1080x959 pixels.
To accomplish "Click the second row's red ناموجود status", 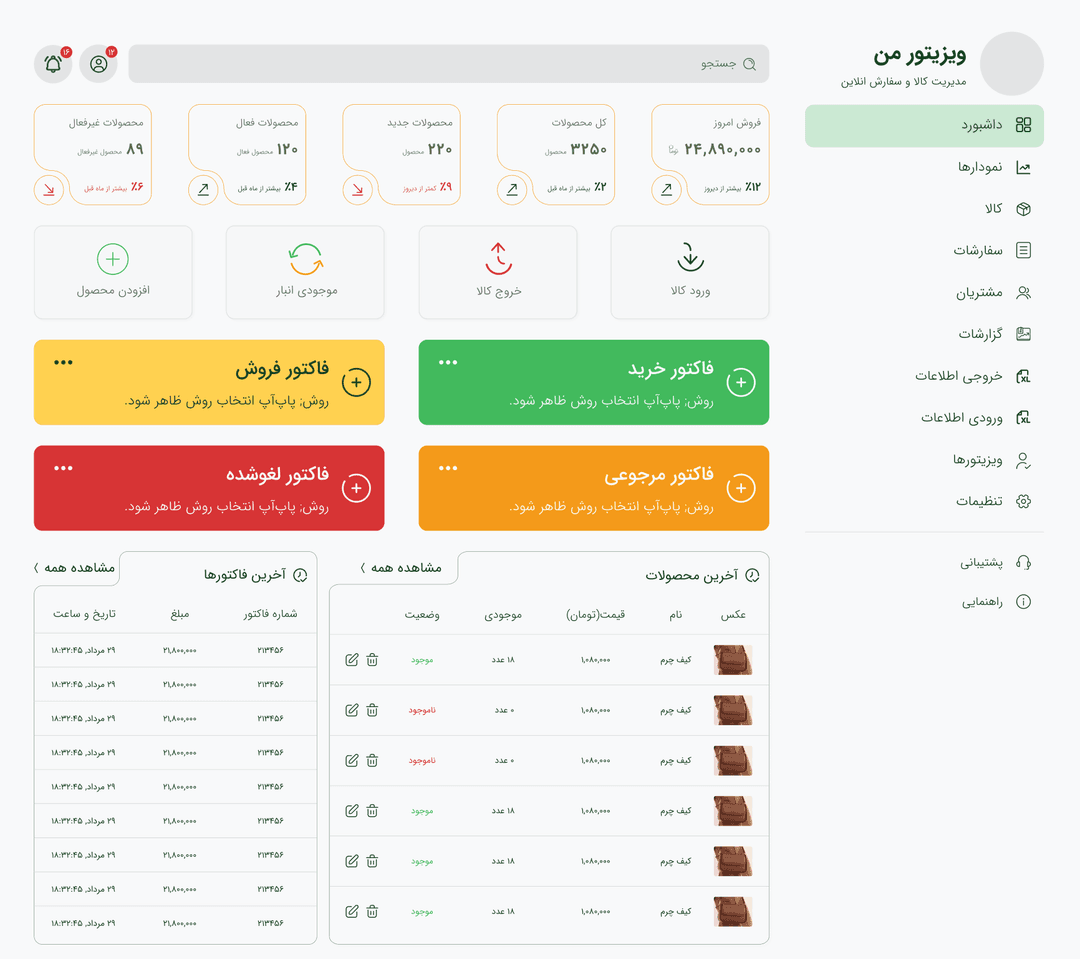I will (x=422, y=710).
